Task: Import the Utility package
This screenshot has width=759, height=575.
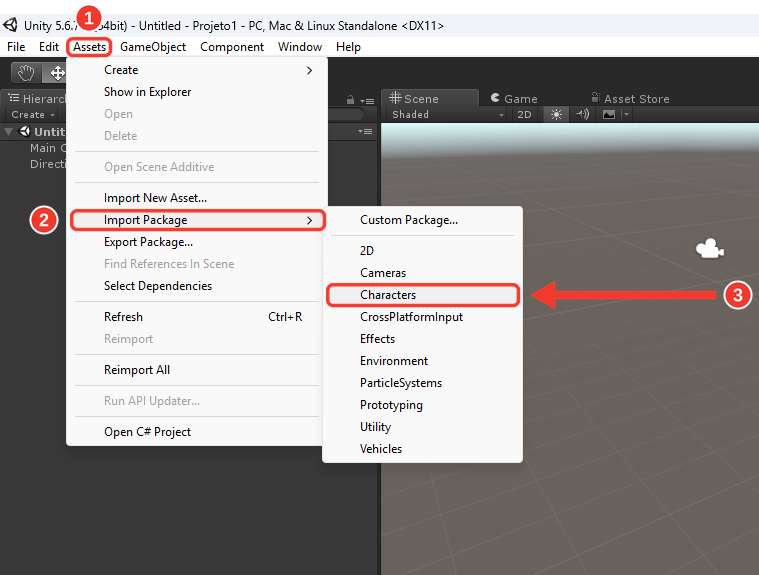Action: (423, 427)
